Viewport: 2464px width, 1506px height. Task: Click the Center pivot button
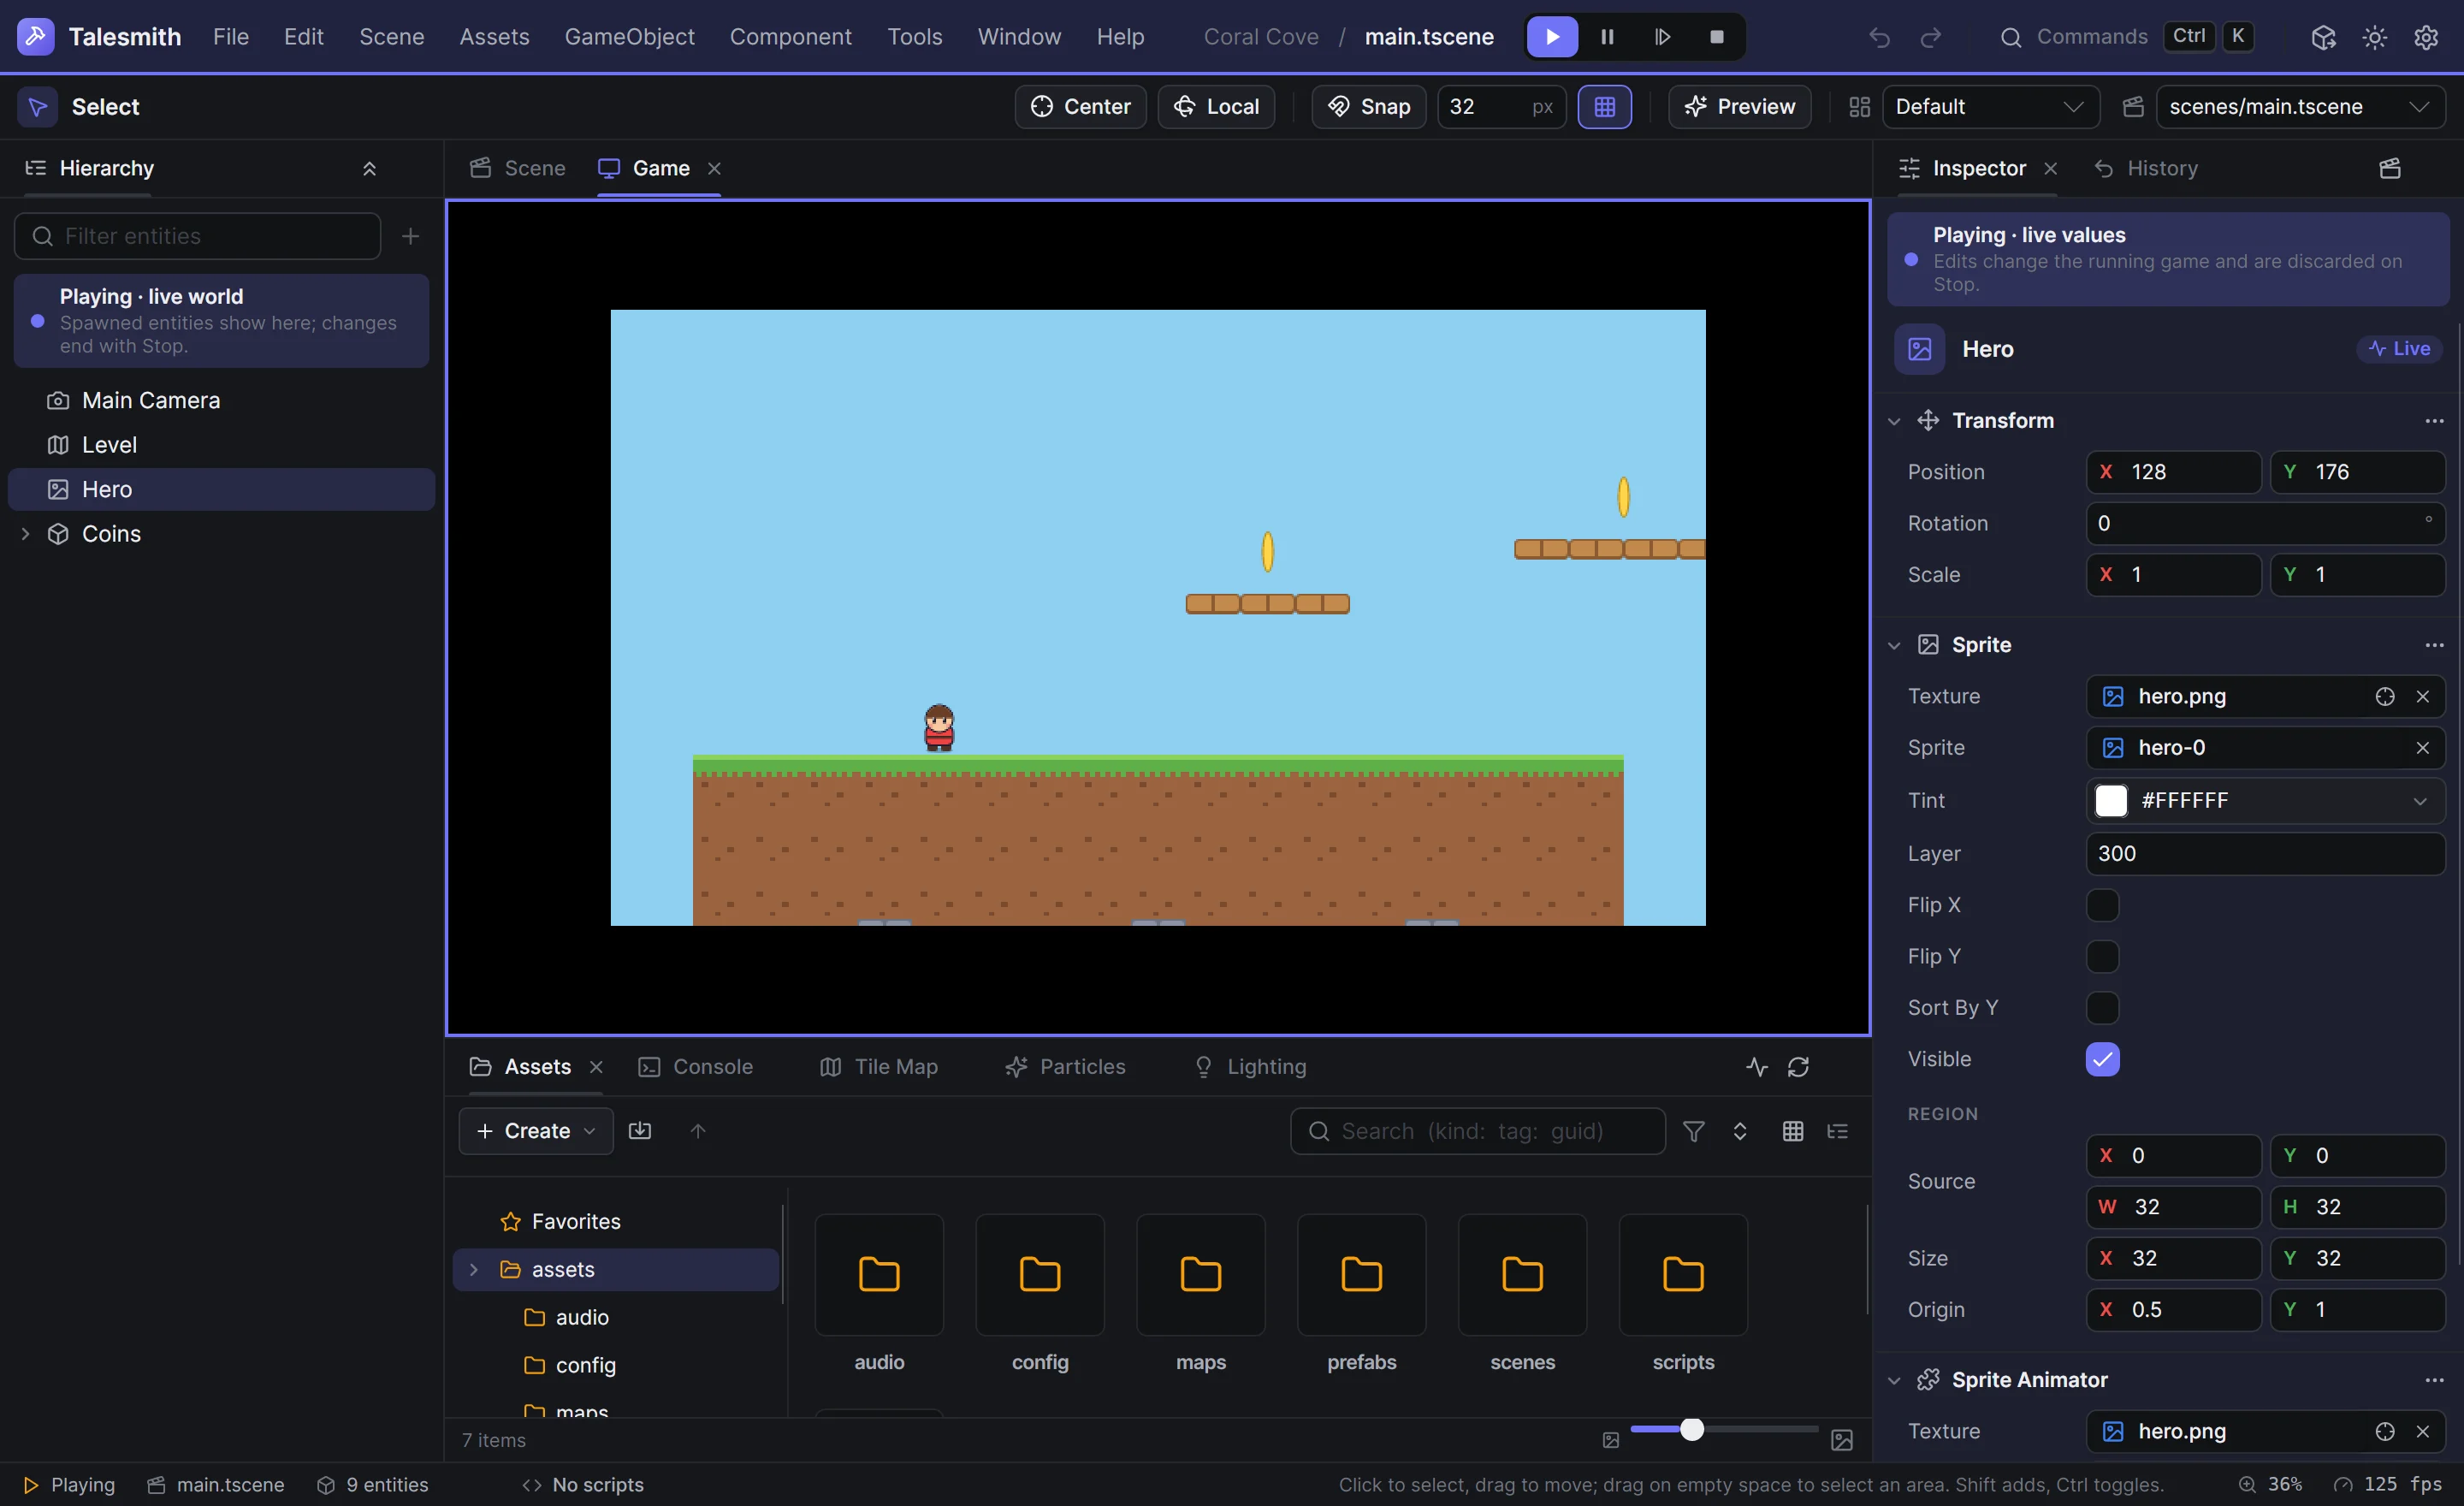1080,106
